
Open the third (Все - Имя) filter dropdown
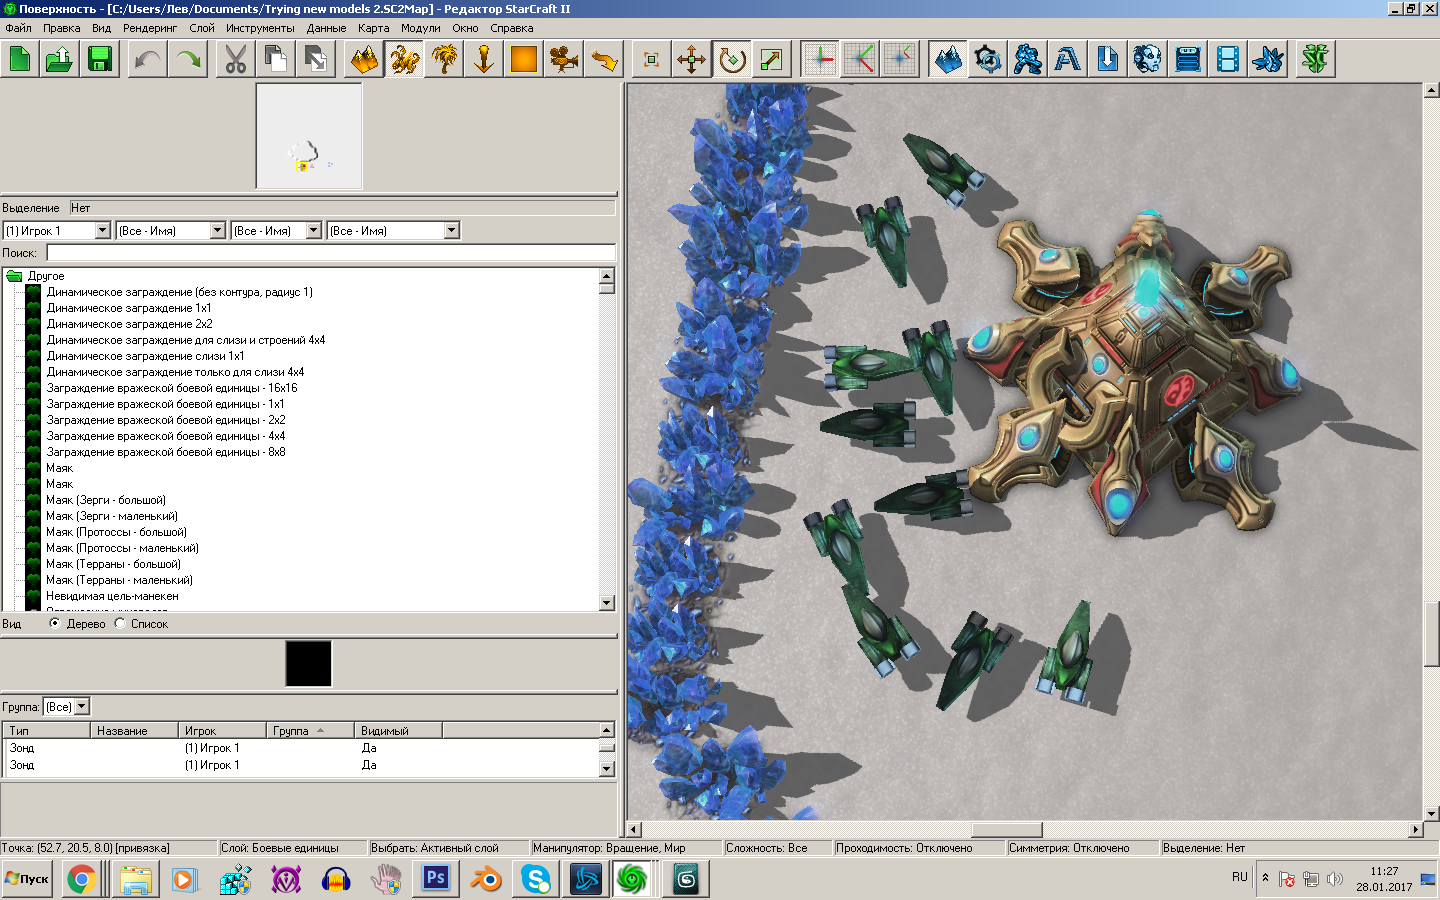393,230
